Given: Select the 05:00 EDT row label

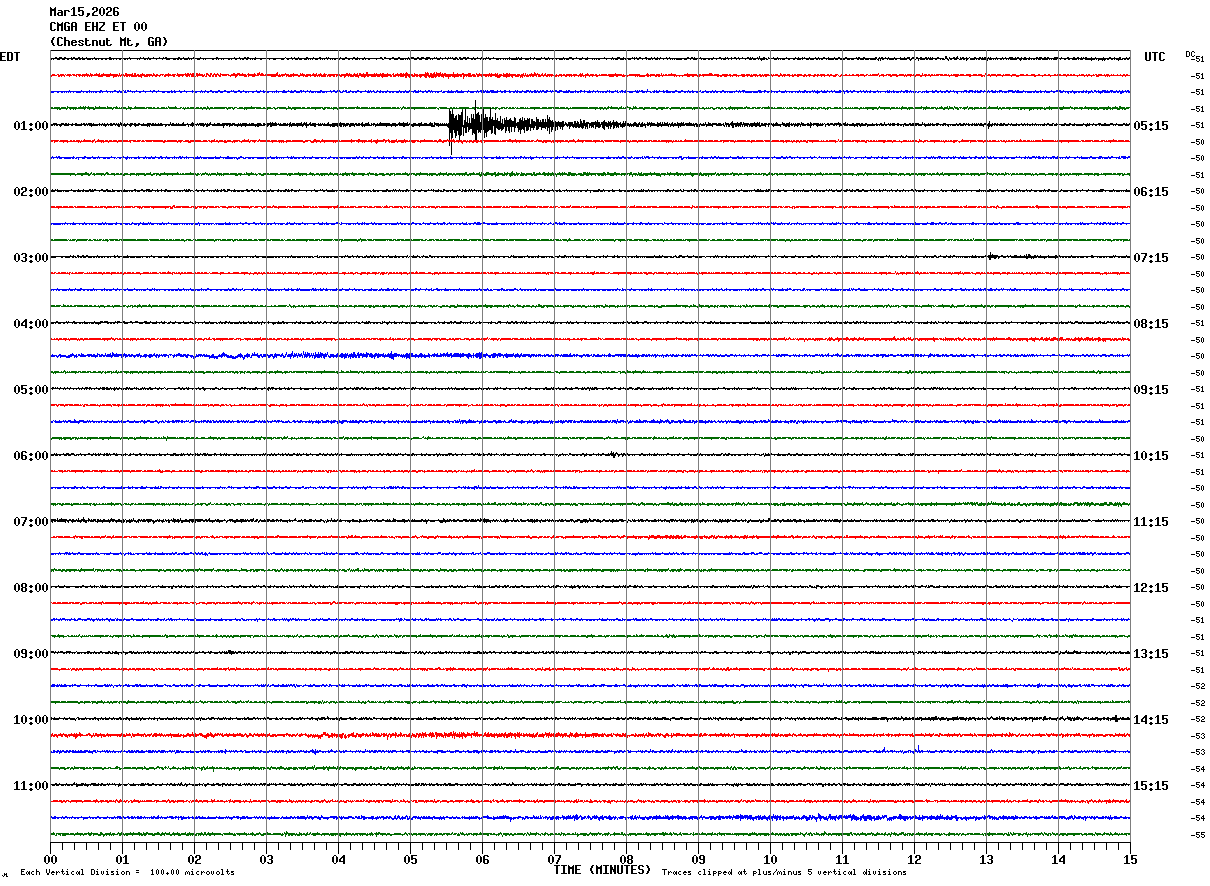Looking at the screenshot, I should tap(31, 390).
